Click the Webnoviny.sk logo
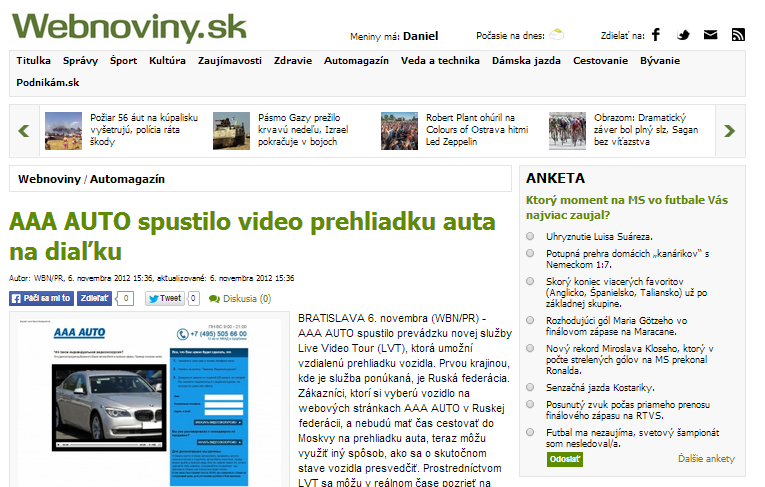 click(129, 27)
